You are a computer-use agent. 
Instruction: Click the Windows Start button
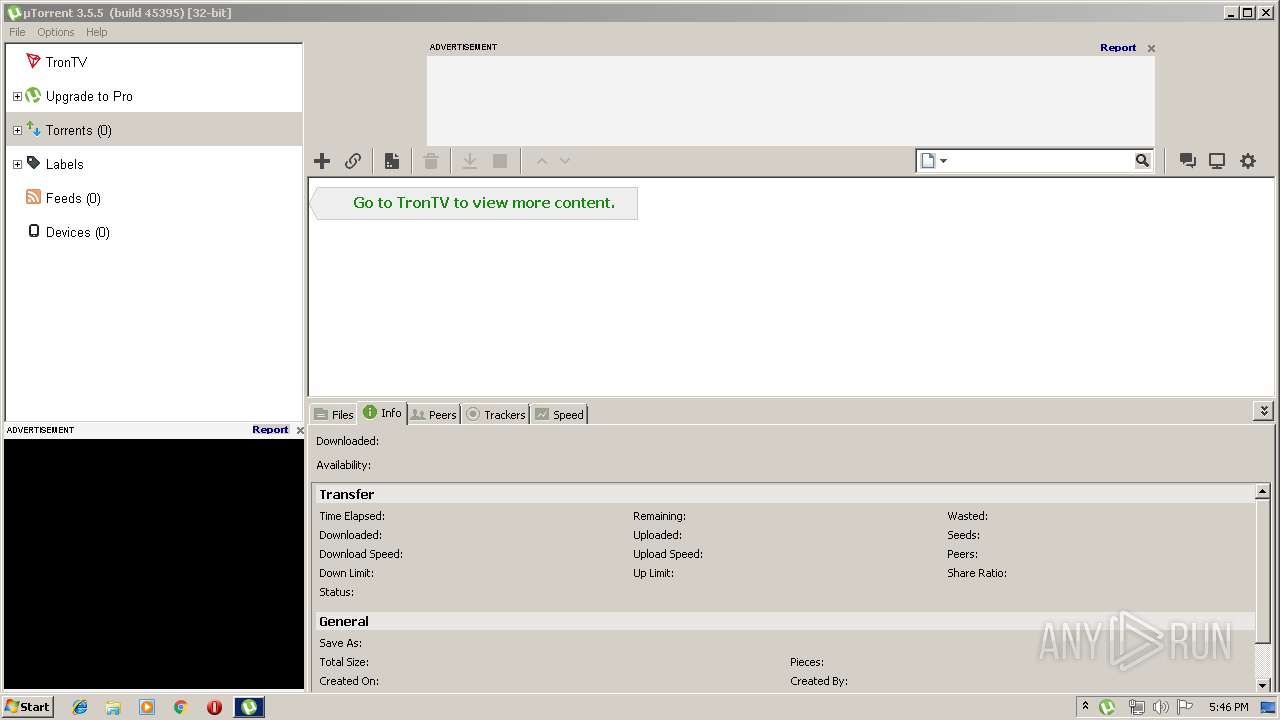[x=28, y=706]
